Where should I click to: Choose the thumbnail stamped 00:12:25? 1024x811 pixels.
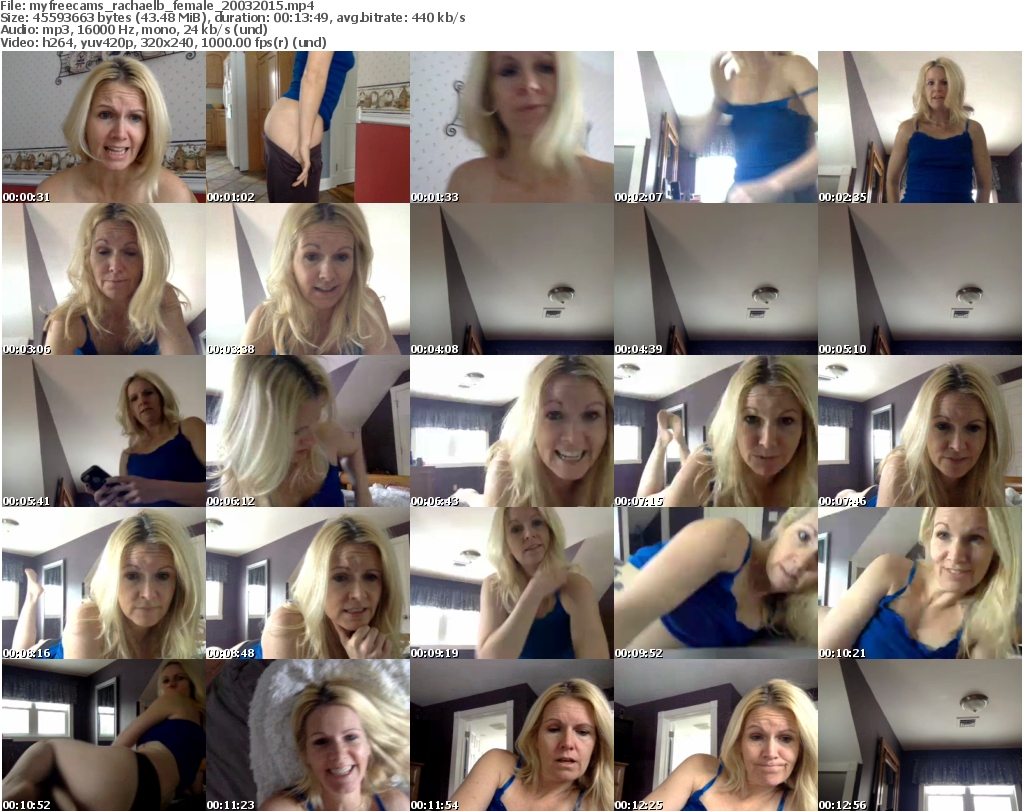[x=716, y=735]
